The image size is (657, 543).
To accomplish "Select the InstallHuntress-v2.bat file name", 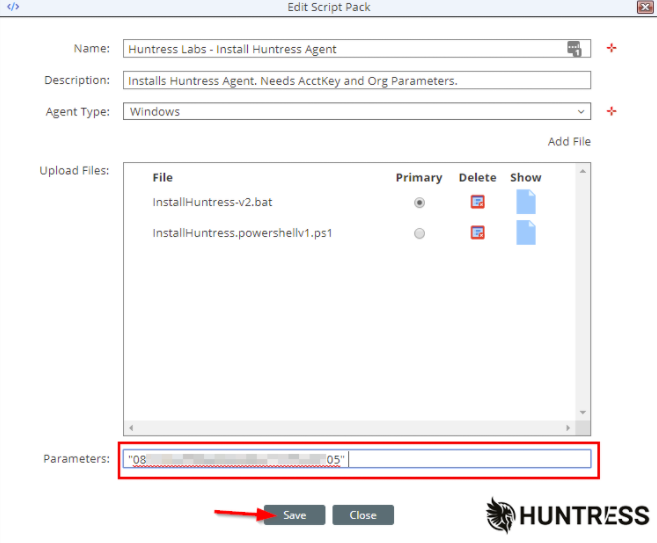I will pyautogui.click(x=212, y=202).
